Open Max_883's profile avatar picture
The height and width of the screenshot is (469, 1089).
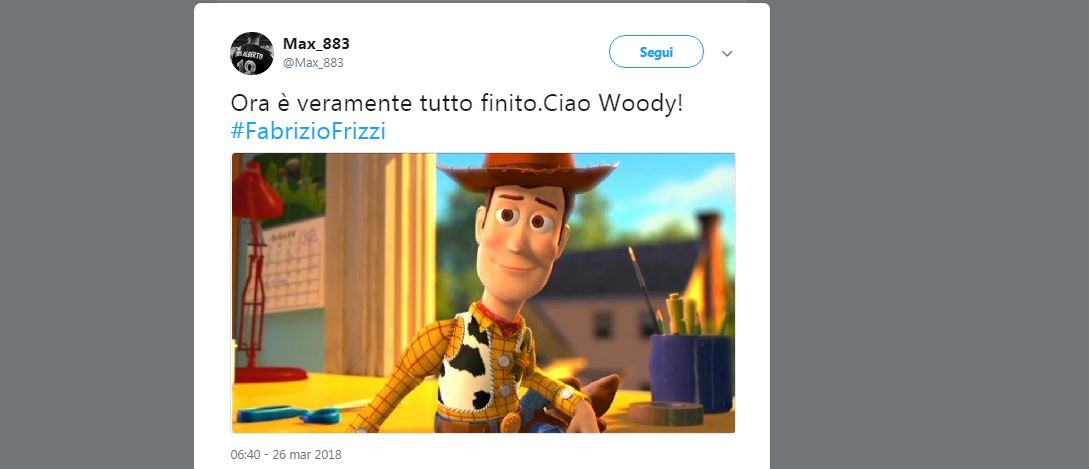[252, 54]
